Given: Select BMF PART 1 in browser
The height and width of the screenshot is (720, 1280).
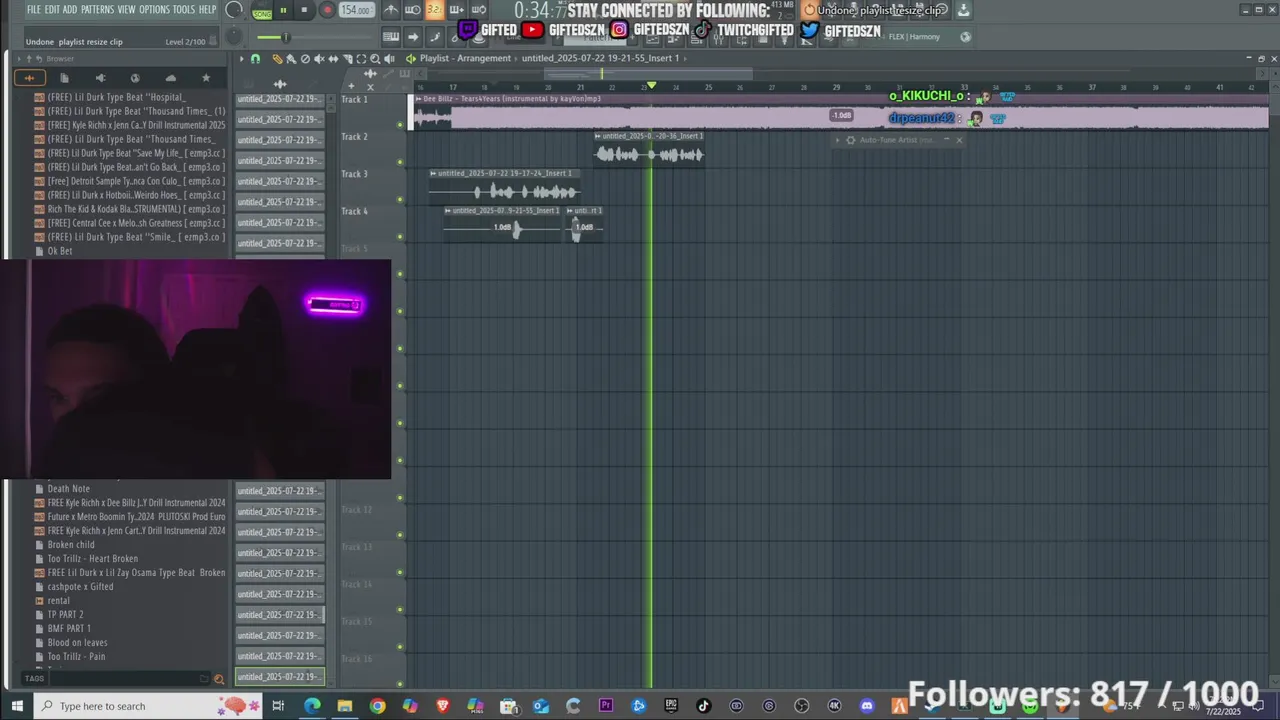Looking at the screenshot, I should (x=69, y=629).
